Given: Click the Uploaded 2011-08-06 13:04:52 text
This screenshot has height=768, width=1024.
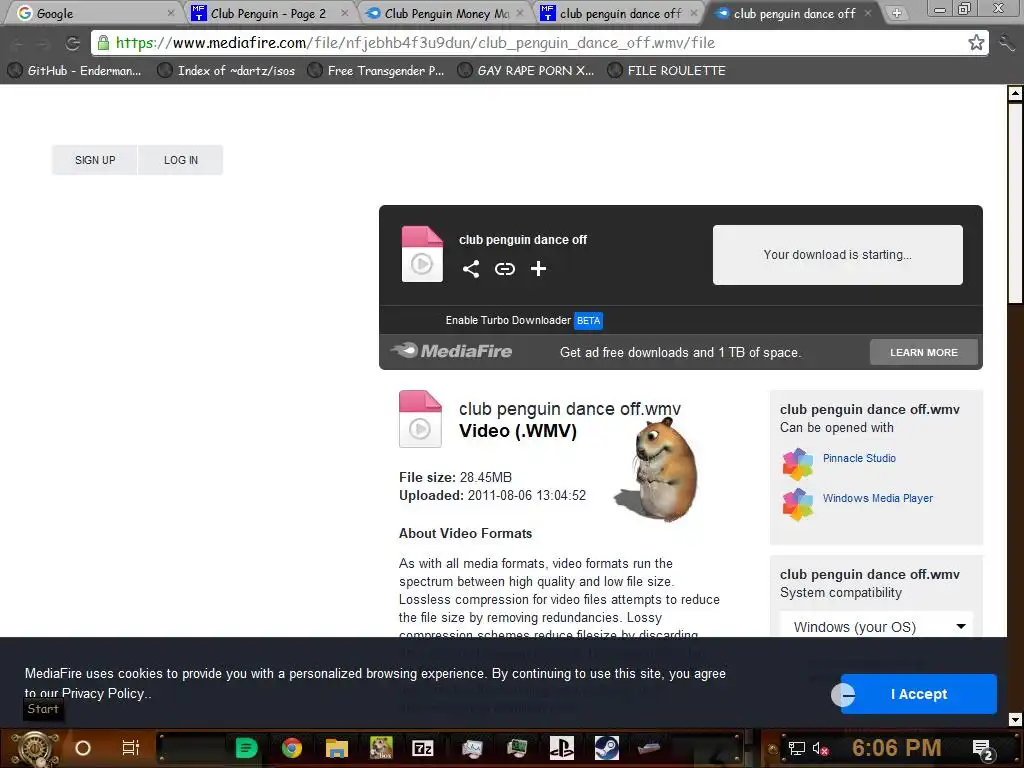Looking at the screenshot, I should click(x=492, y=495).
